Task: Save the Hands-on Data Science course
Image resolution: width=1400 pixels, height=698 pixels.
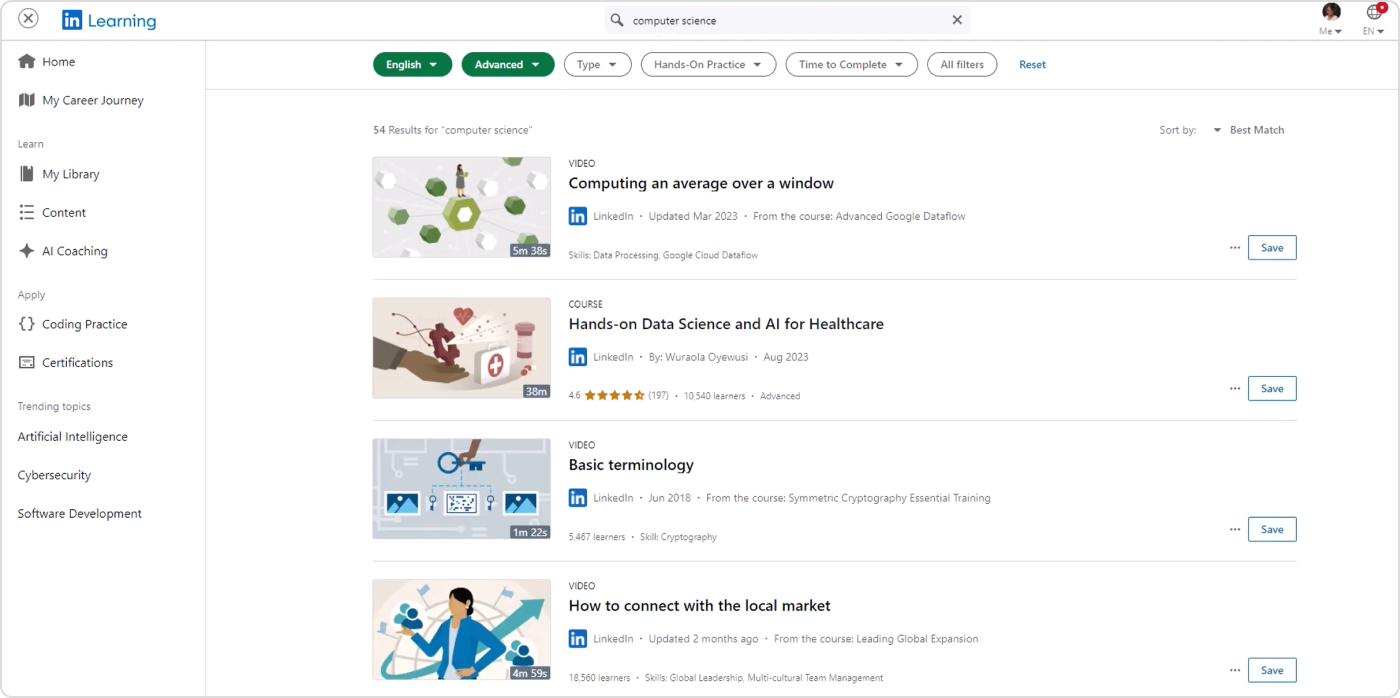Action: click(x=1271, y=388)
